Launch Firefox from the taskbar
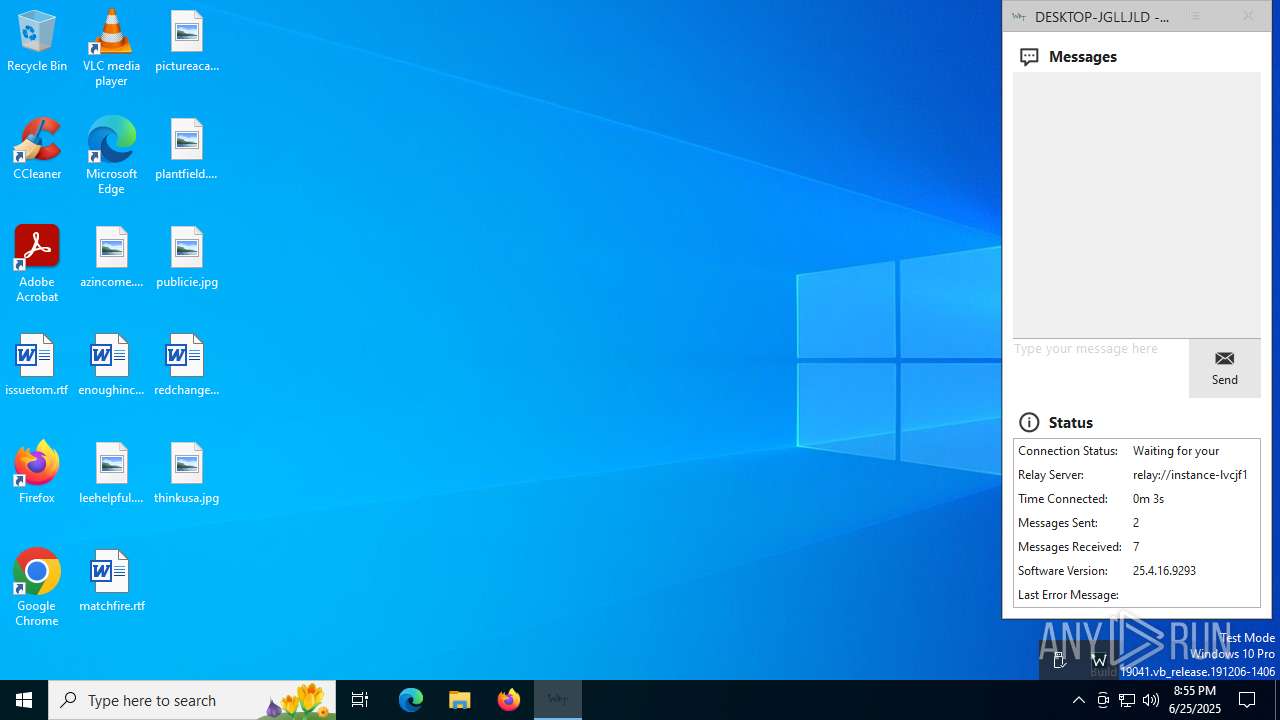The width and height of the screenshot is (1280, 720). tap(509, 700)
